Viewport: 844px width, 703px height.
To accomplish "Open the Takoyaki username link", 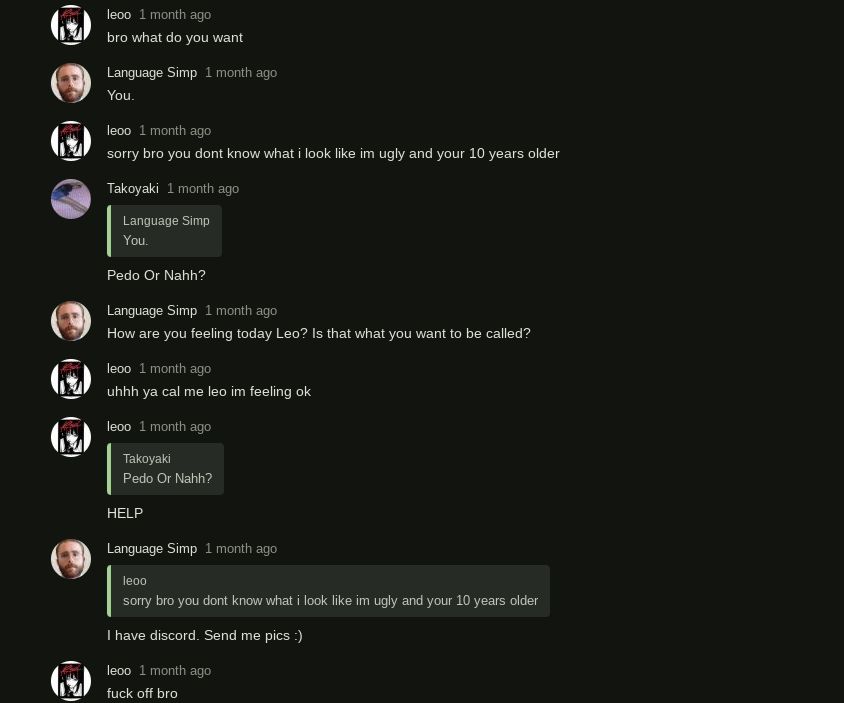I will point(132,188).
